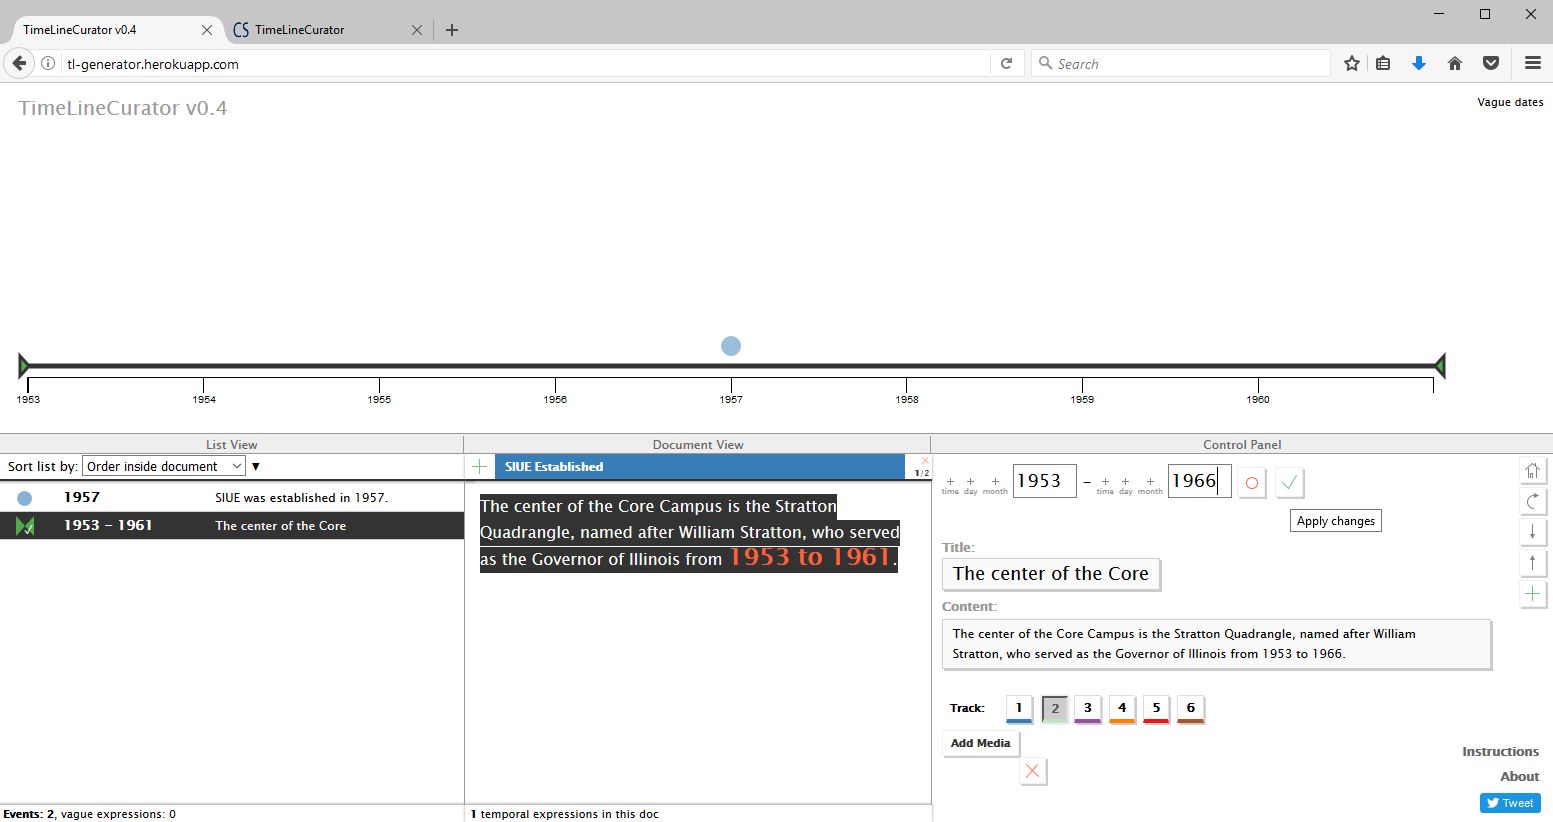Switch to the second TimeLineCurator browser tab
1553x822 pixels.
coord(315,30)
